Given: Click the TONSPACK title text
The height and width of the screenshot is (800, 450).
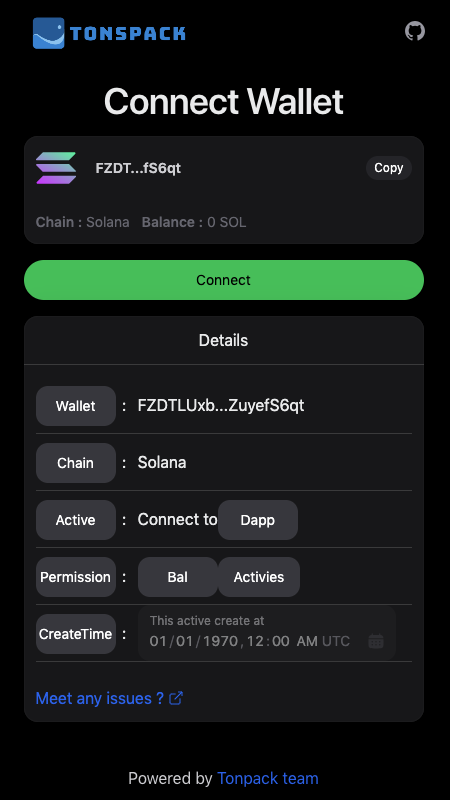Looking at the screenshot, I should pos(128,34).
